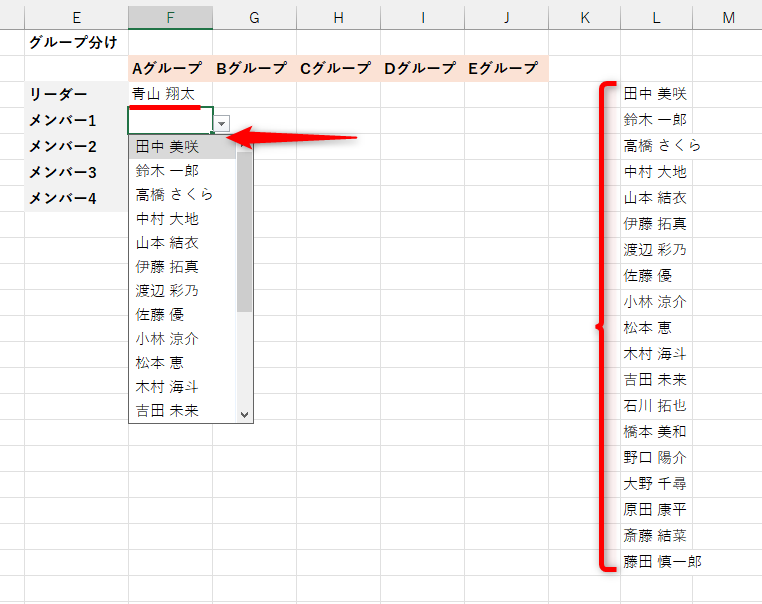This screenshot has width=762, height=604.
Task: Click 木村 海斗 in column L
Action: tap(657, 354)
